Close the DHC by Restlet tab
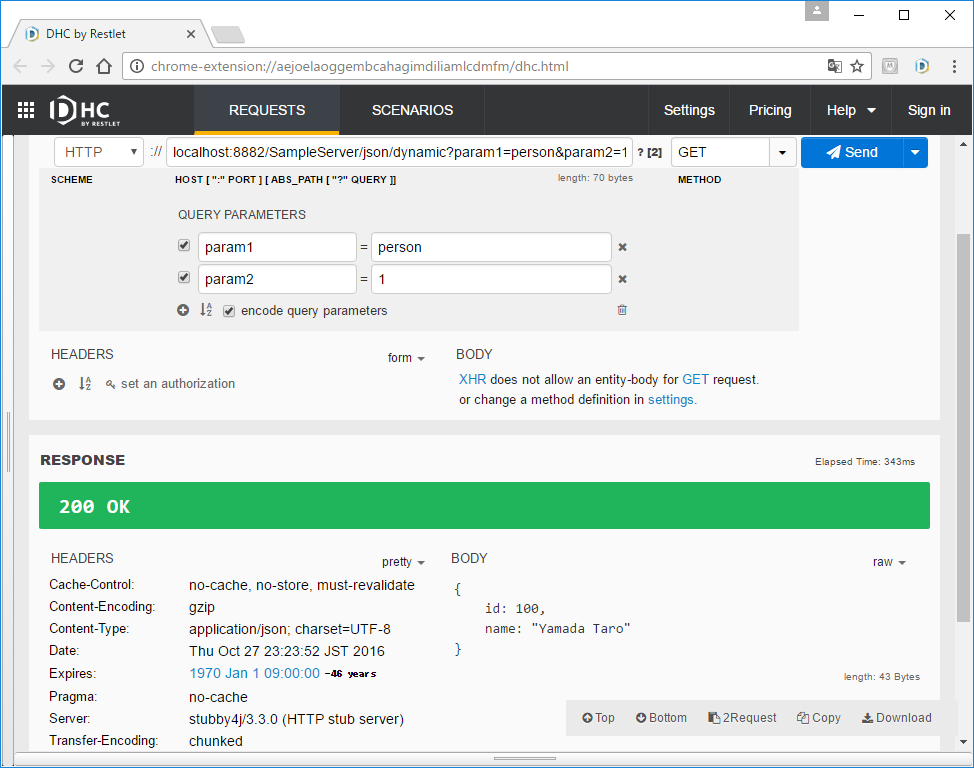This screenshot has width=974, height=768. point(191,34)
